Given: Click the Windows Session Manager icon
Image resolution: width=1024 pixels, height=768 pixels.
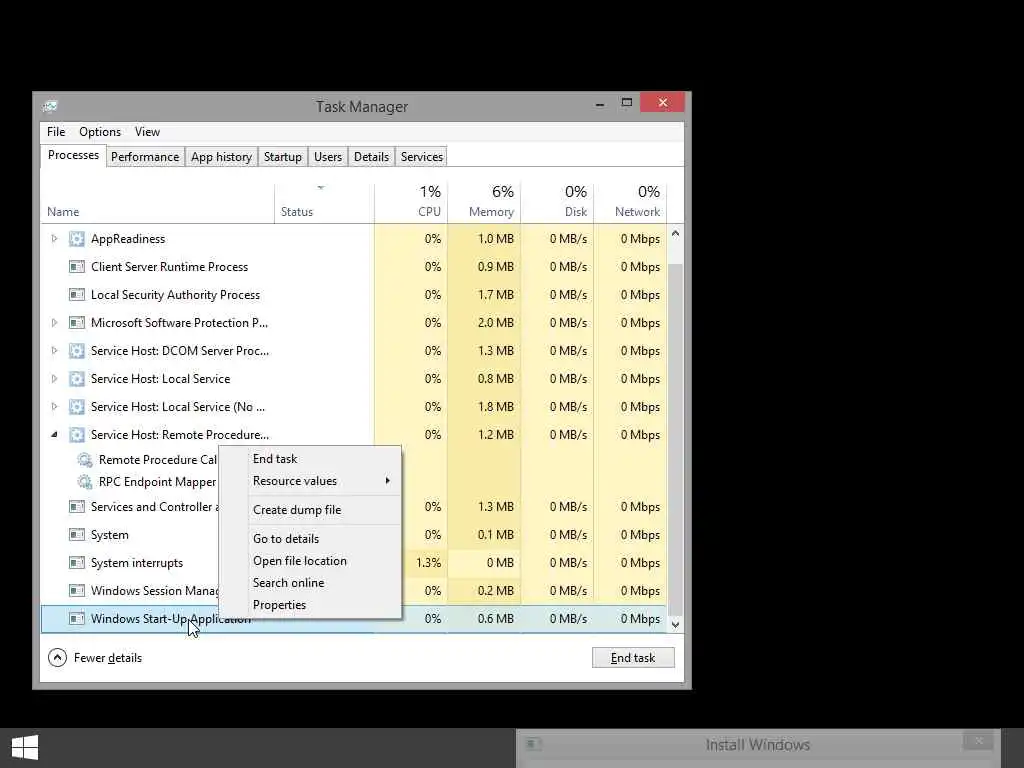Looking at the screenshot, I should coord(76,591).
